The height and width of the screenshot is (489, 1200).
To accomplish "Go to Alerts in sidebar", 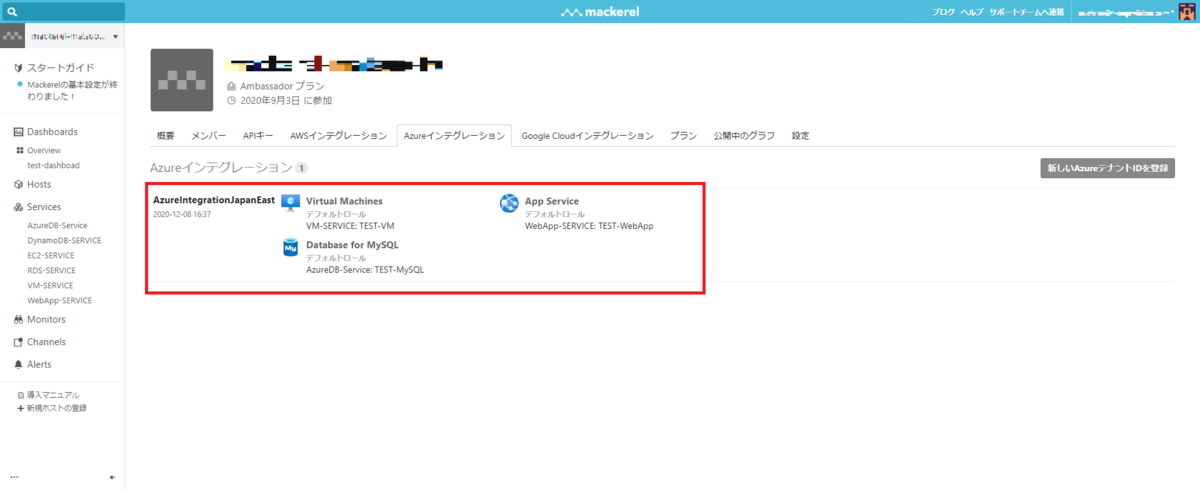I will click(x=39, y=365).
